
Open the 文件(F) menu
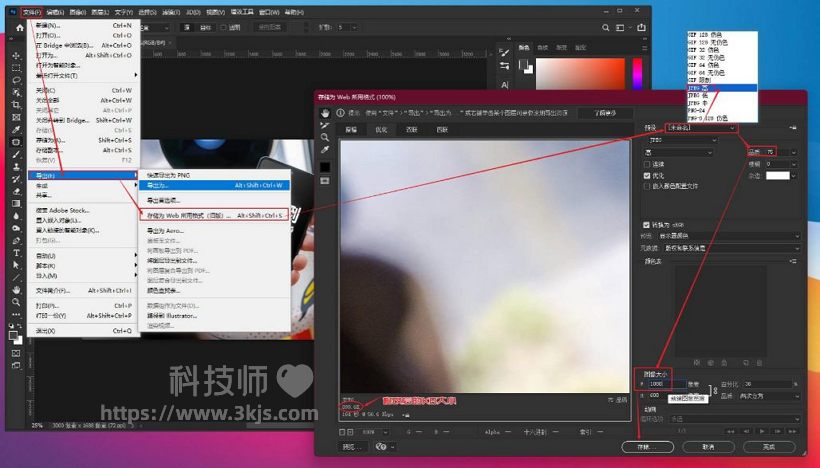31,12
